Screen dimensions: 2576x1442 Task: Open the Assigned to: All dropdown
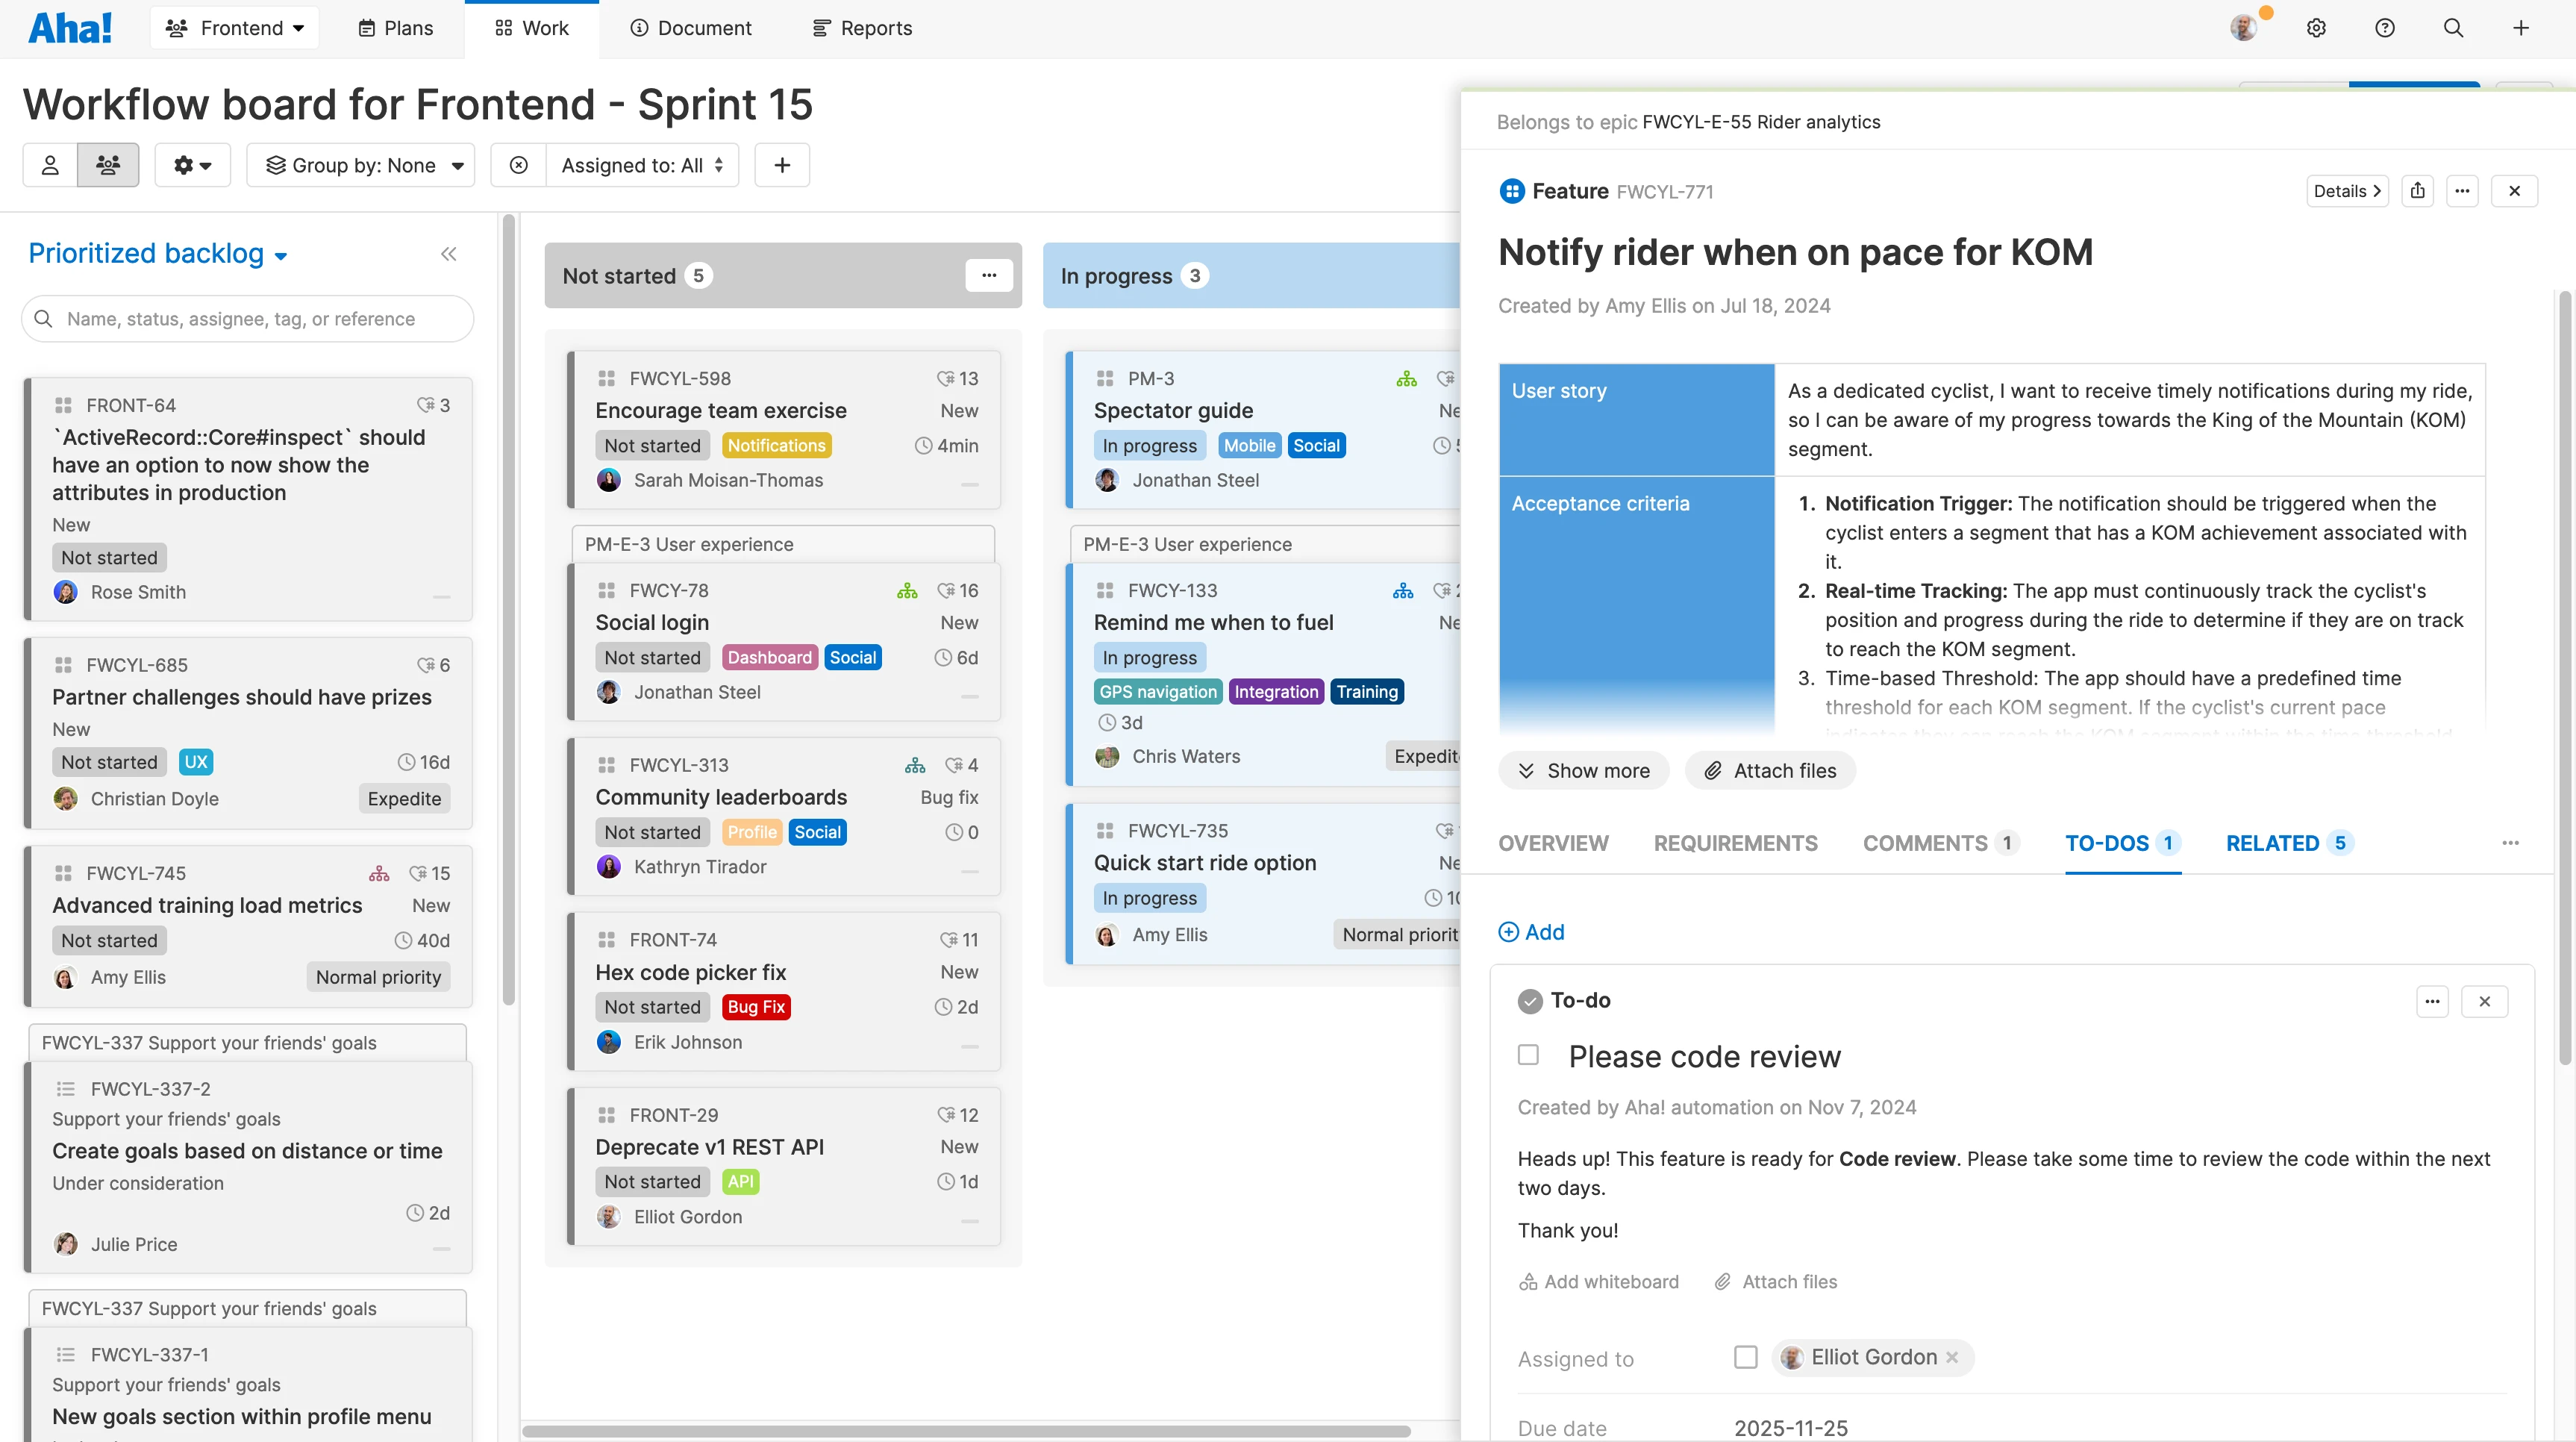tap(640, 164)
